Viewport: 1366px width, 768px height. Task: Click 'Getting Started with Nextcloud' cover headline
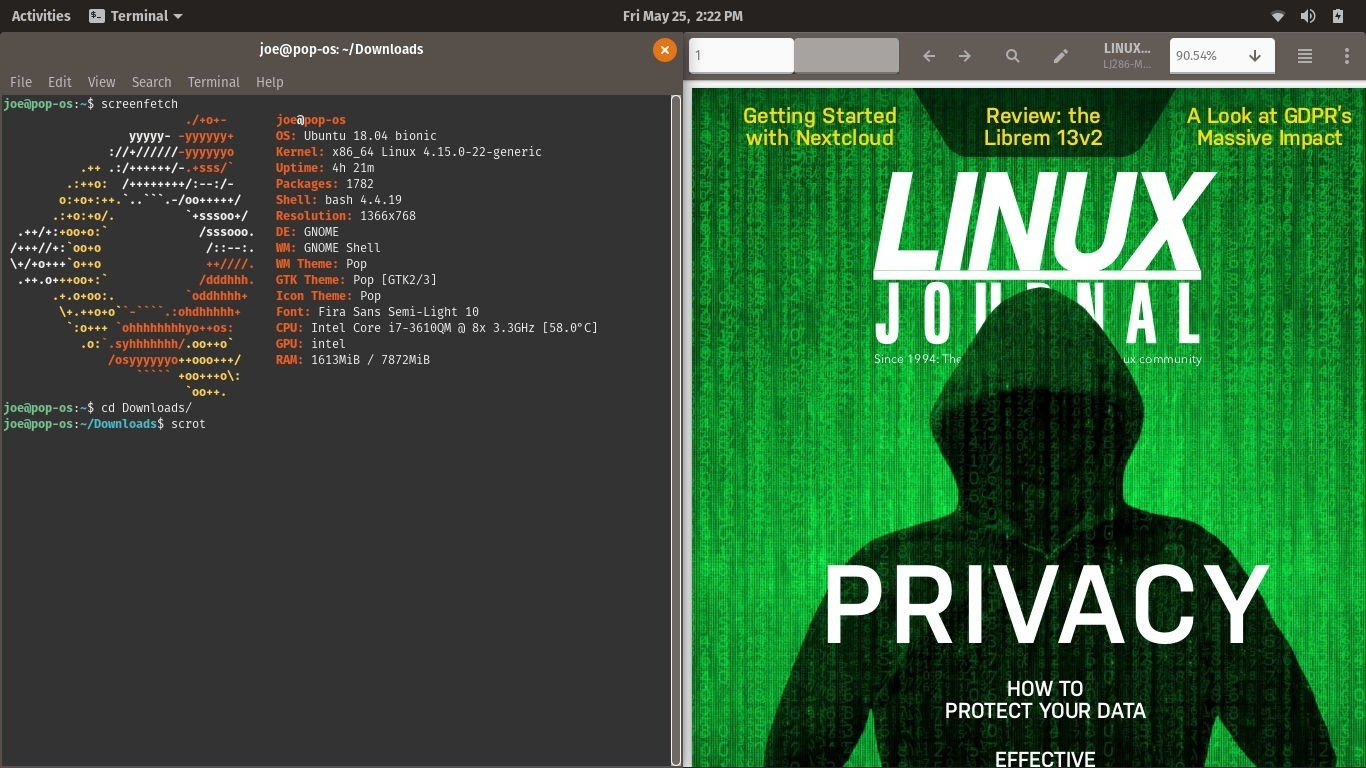click(820, 127)
